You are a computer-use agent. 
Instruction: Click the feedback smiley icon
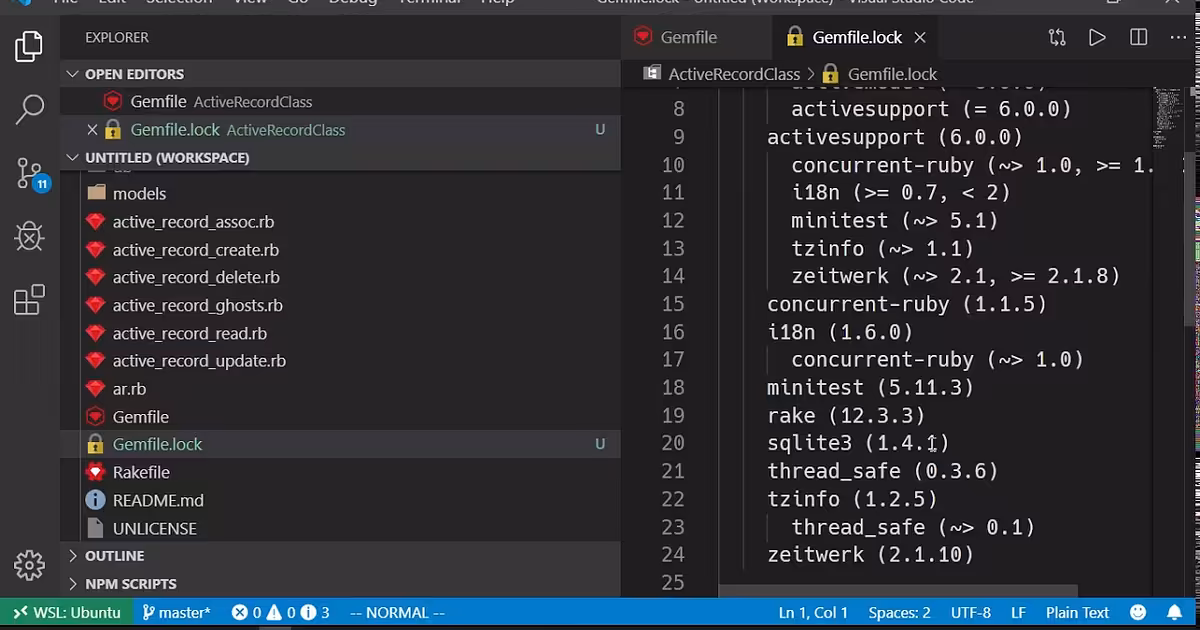[x=1138, y=613]
